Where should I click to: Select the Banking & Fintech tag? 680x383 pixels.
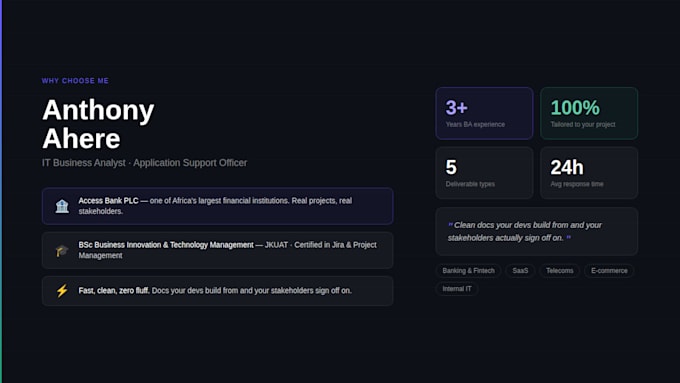point(468,271)
